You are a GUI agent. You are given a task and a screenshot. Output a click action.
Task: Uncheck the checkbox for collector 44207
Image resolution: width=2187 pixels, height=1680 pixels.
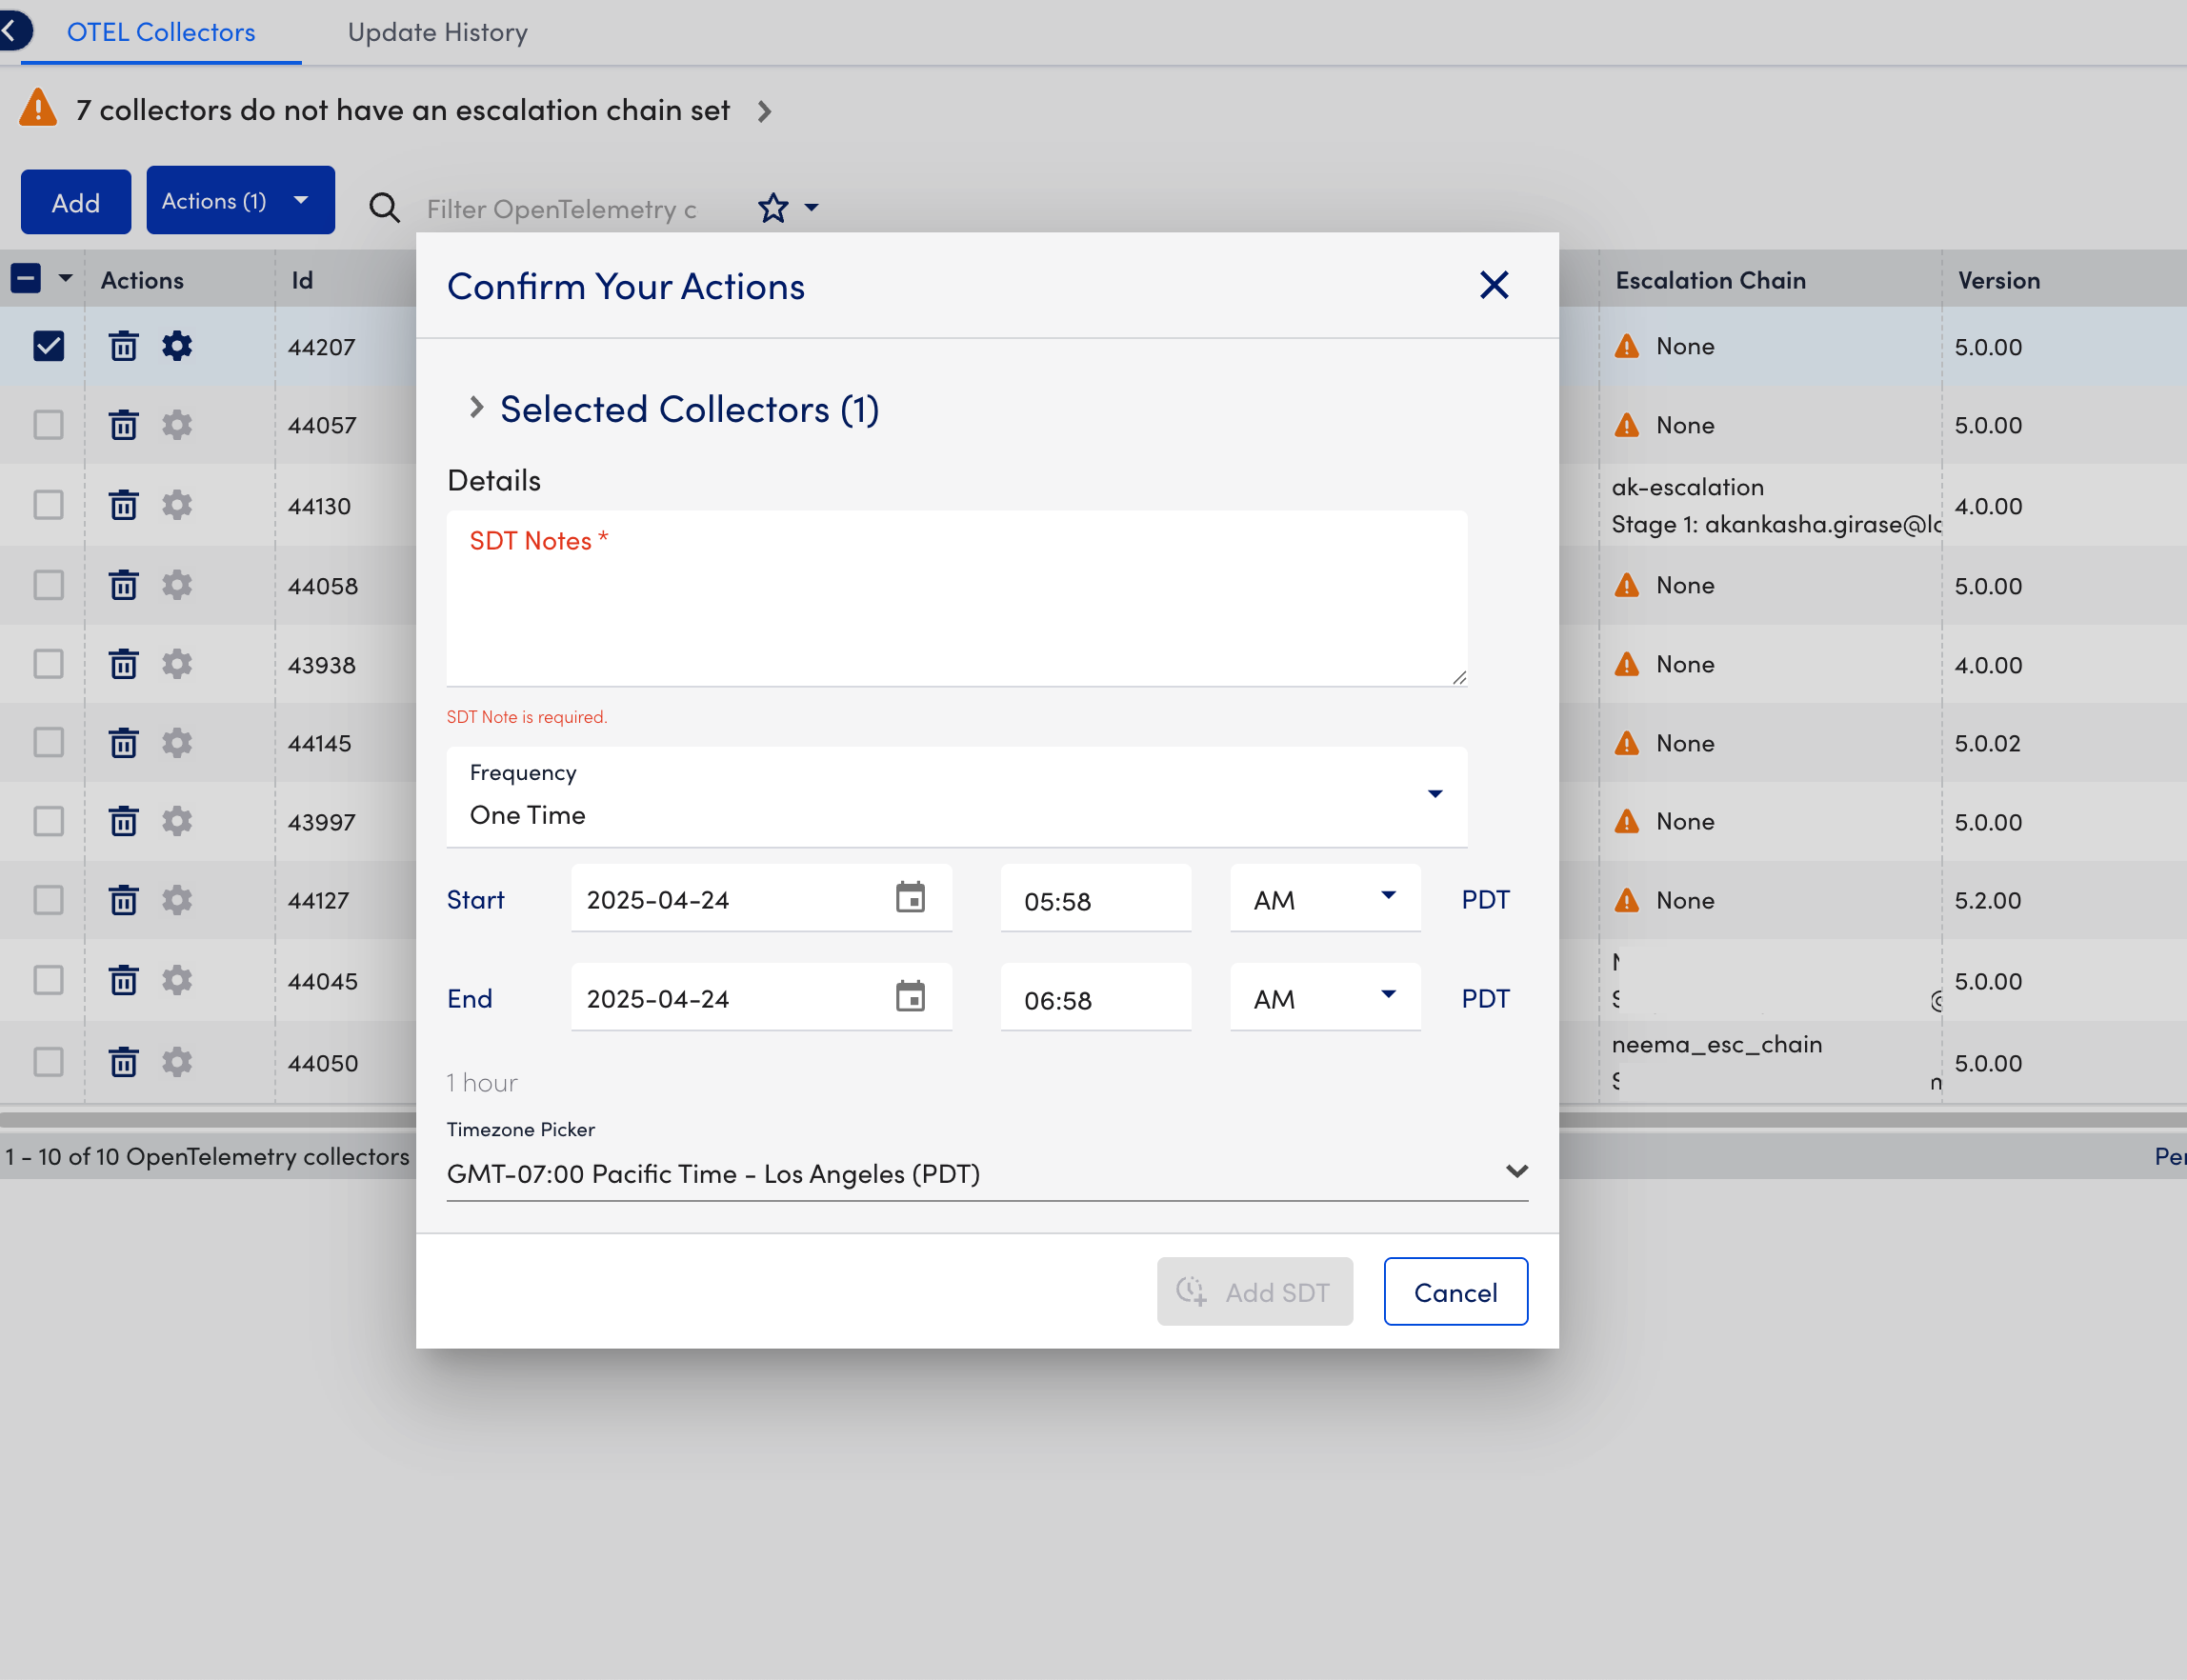(x=48, y=346)
